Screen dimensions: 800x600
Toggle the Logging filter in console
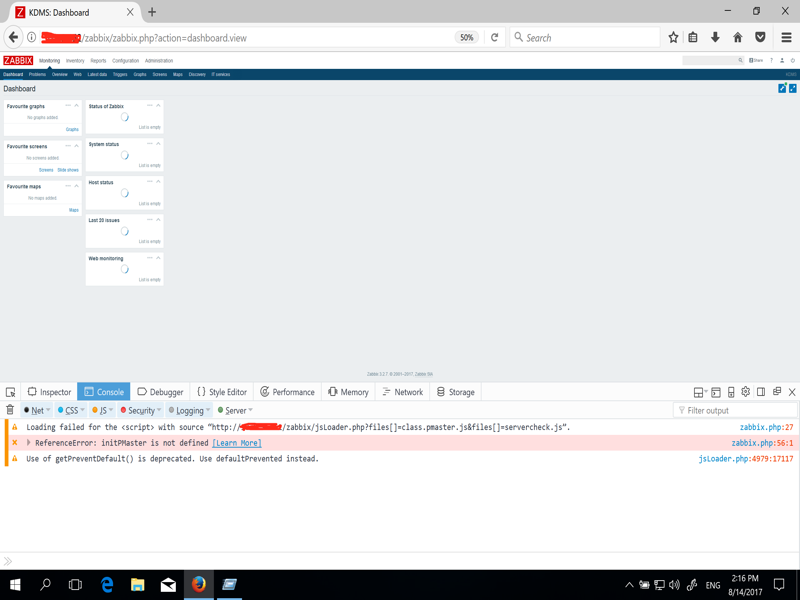pos(189,410)
